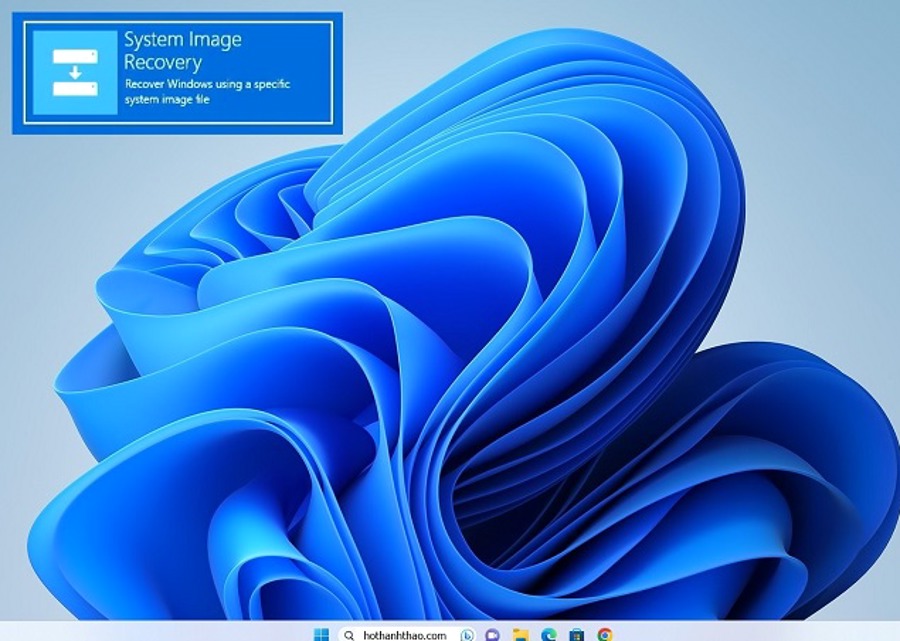Open Microsoft Store from the taskbar
This screenshot has width=900, height=641.
pyautogui.click(x=576, y=635)
